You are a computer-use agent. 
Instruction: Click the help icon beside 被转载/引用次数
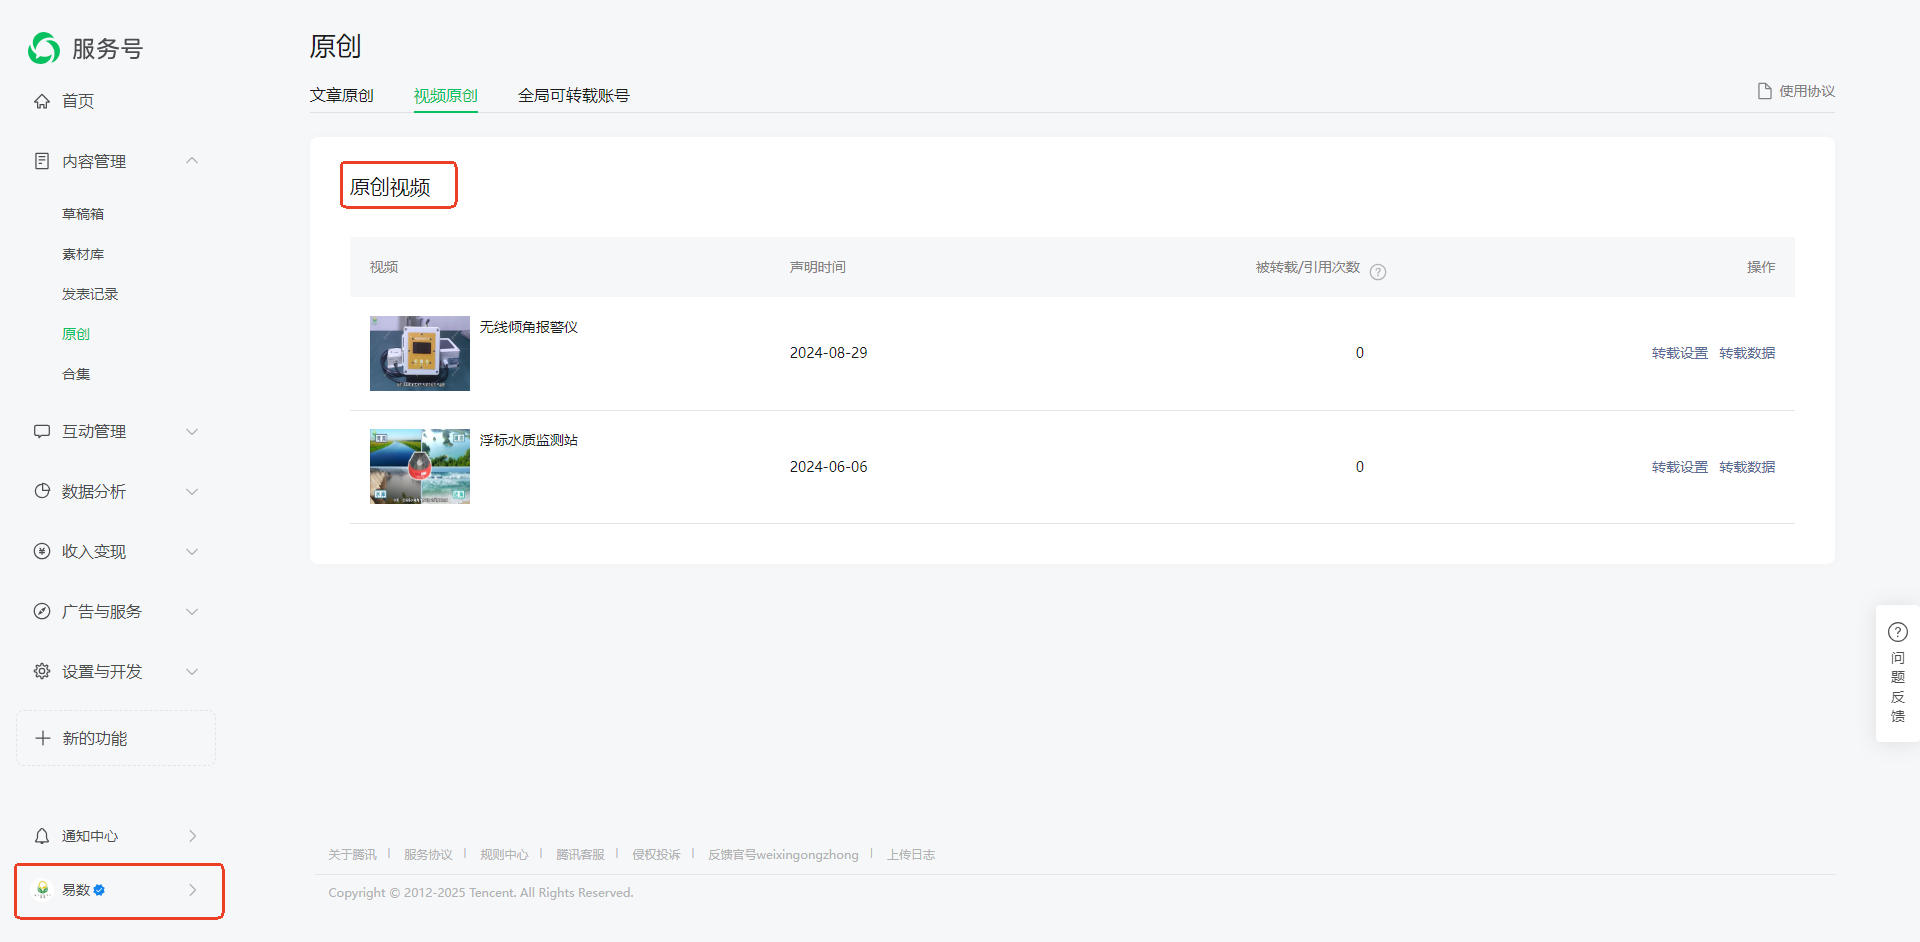pos(1378,272)
